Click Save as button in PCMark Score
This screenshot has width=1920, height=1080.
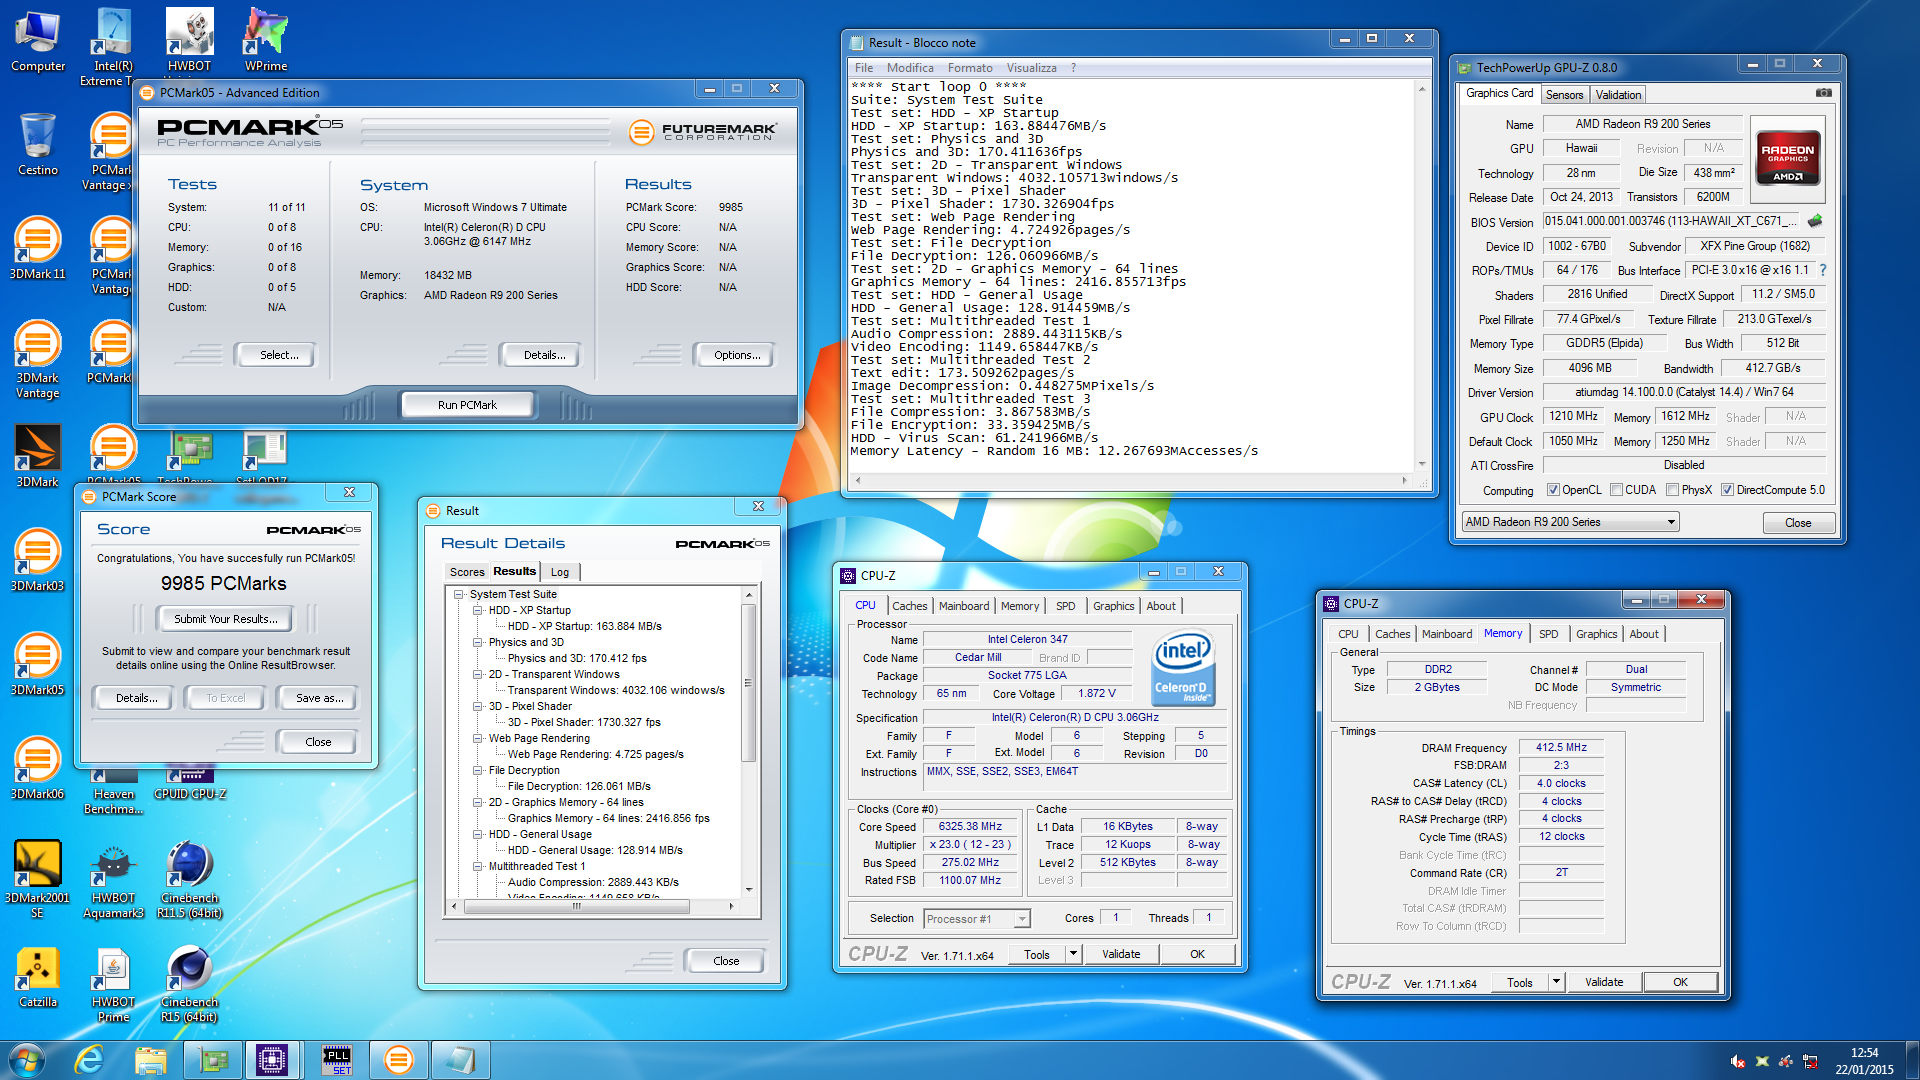click(x=319, y=698)
